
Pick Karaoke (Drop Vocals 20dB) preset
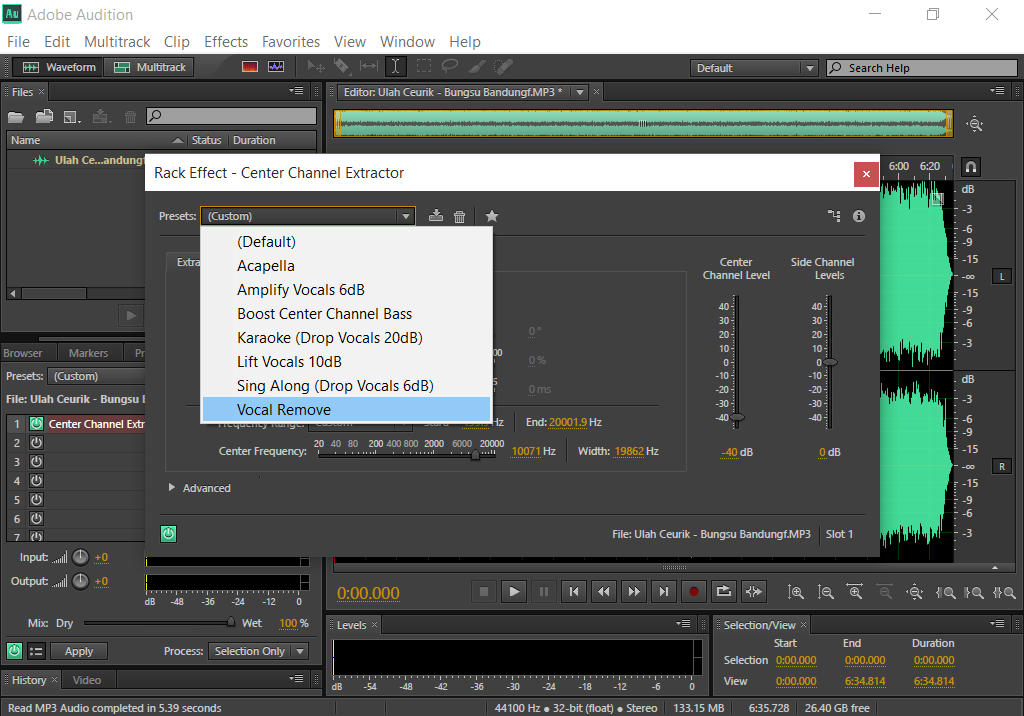click(x=346, y=338)
